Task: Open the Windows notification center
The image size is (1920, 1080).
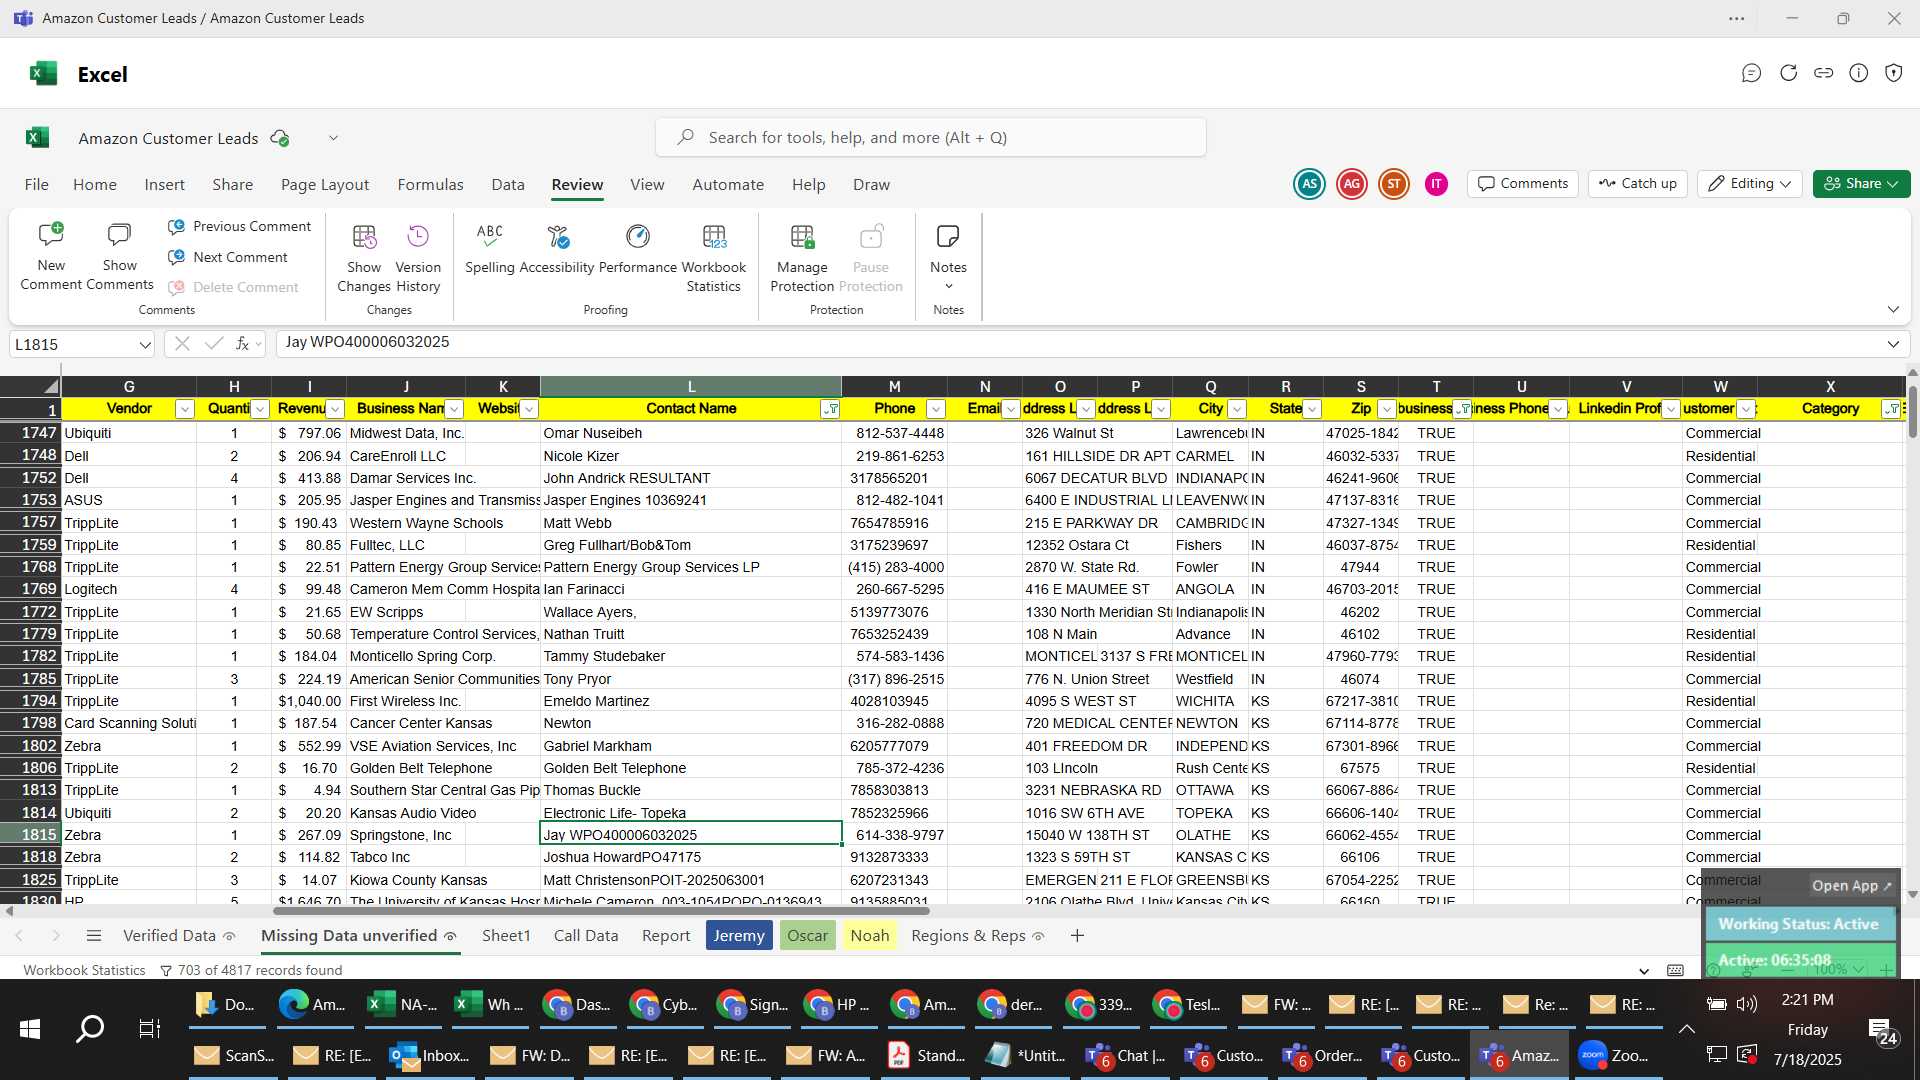Action: 1883,1031
